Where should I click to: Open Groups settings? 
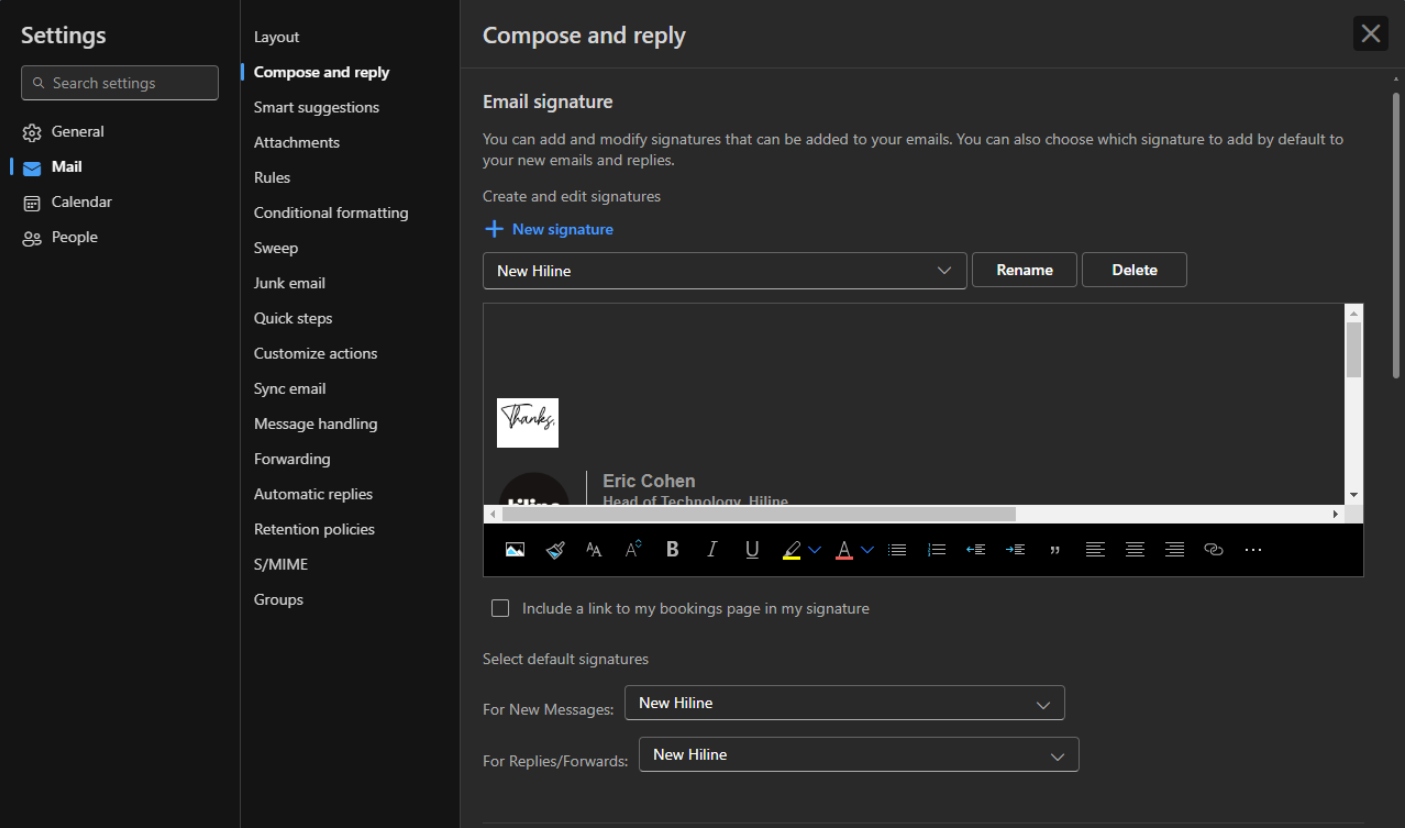pyautogui.click(x=278, y=599)
